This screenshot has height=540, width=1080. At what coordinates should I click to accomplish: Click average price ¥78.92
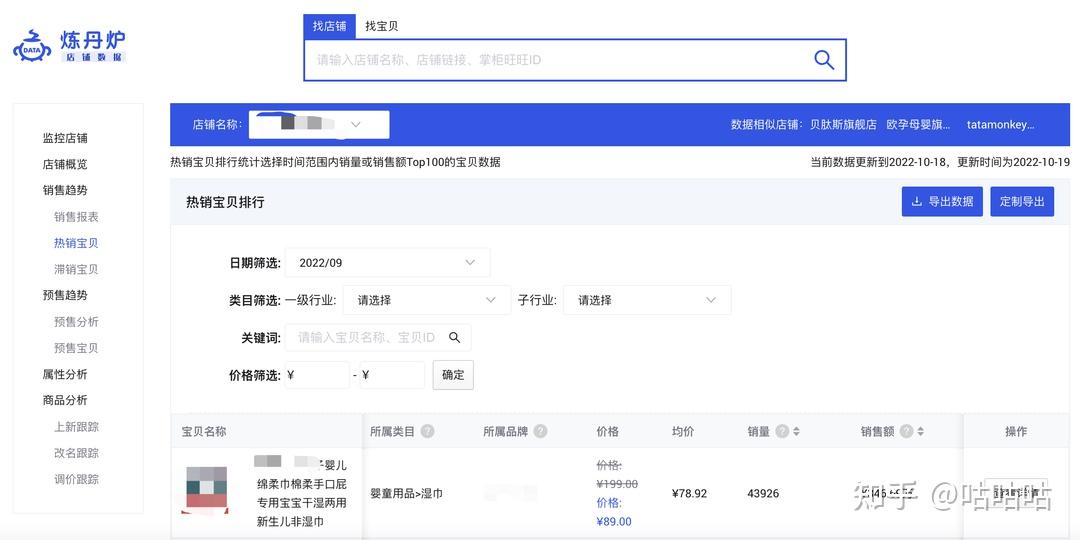(x=689, y=494)
